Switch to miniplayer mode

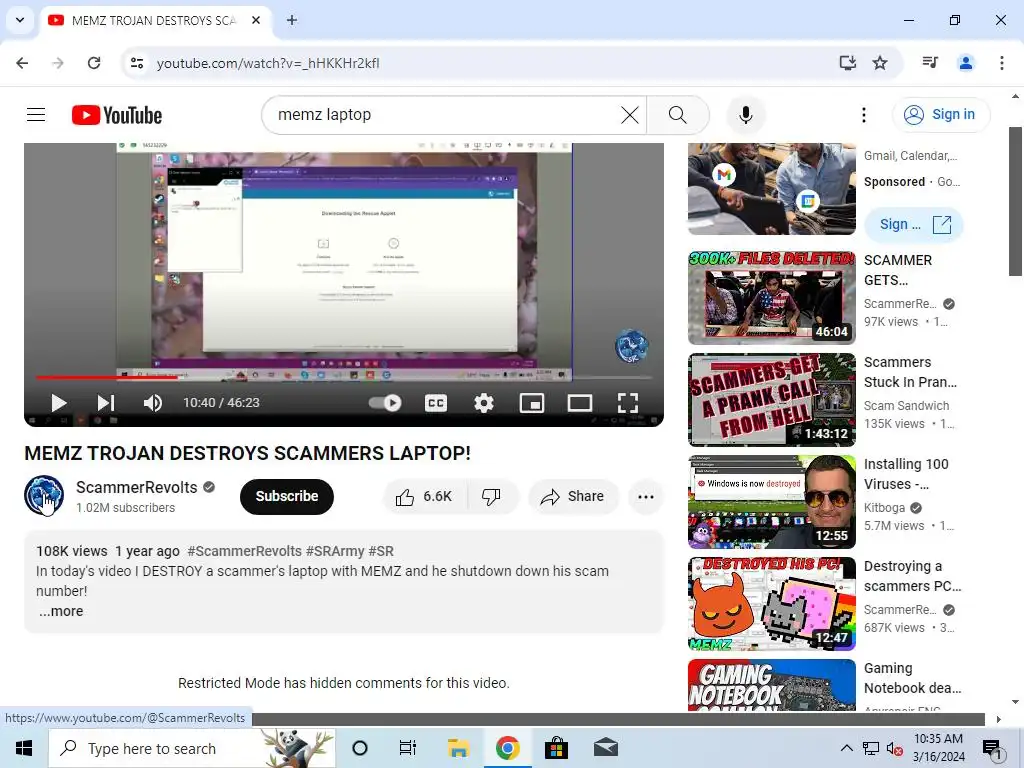point(532,403)
